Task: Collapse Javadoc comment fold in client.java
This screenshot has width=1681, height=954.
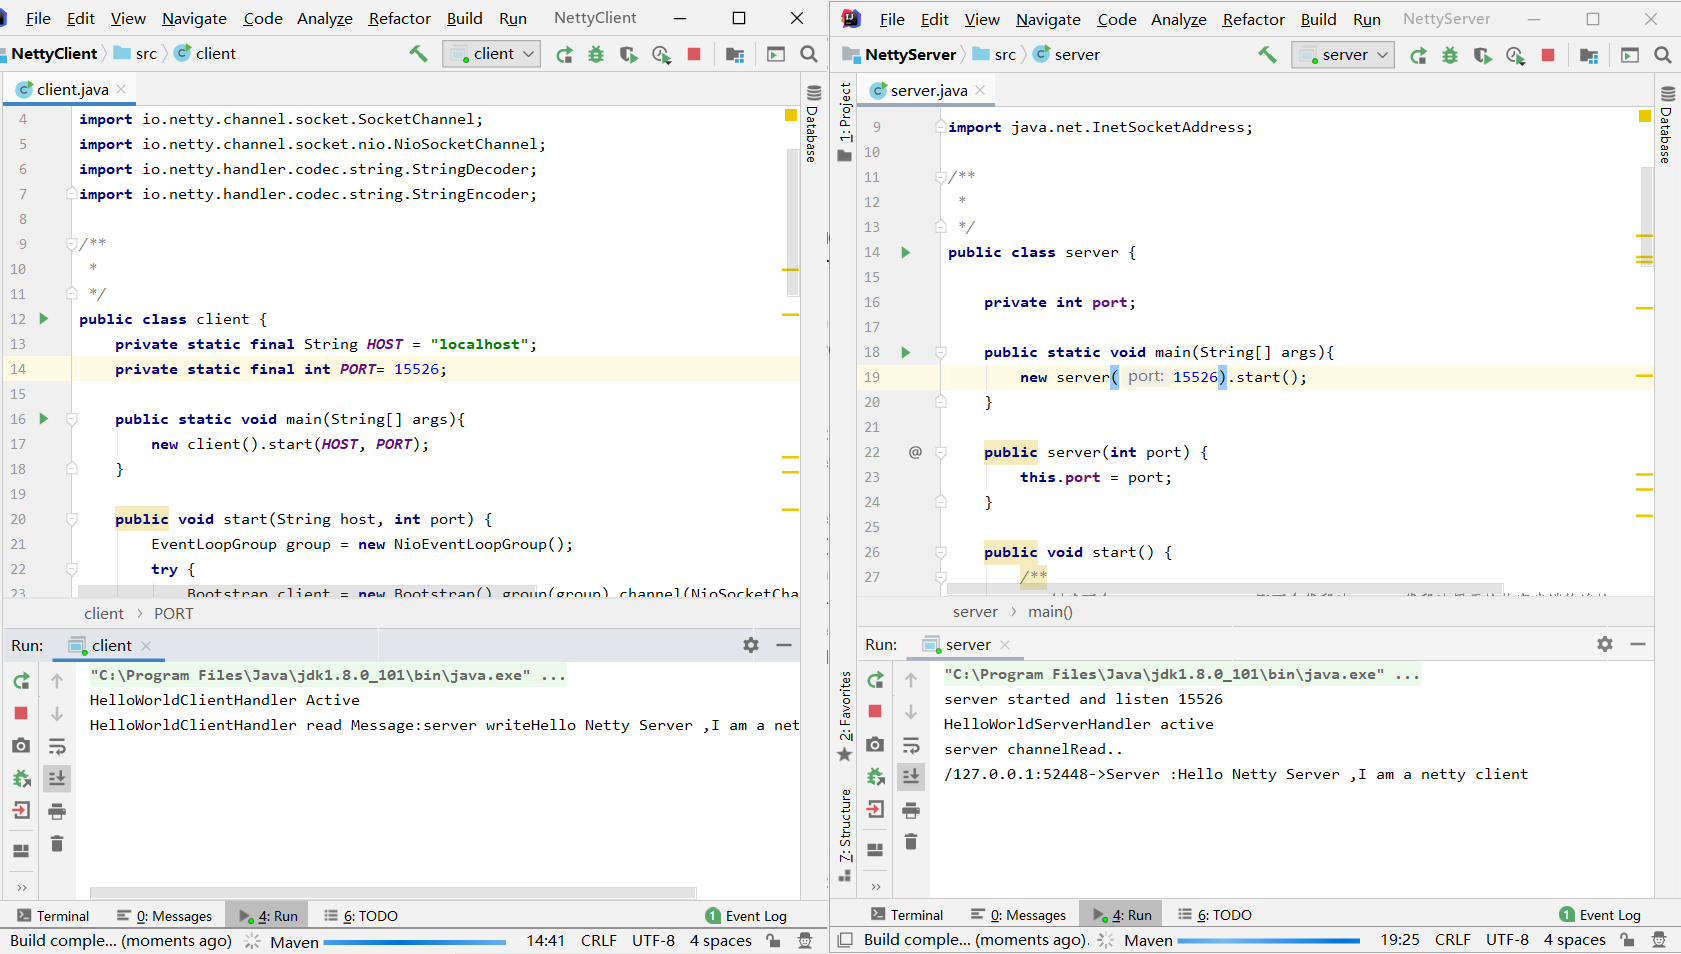Action: click(72, 244)
